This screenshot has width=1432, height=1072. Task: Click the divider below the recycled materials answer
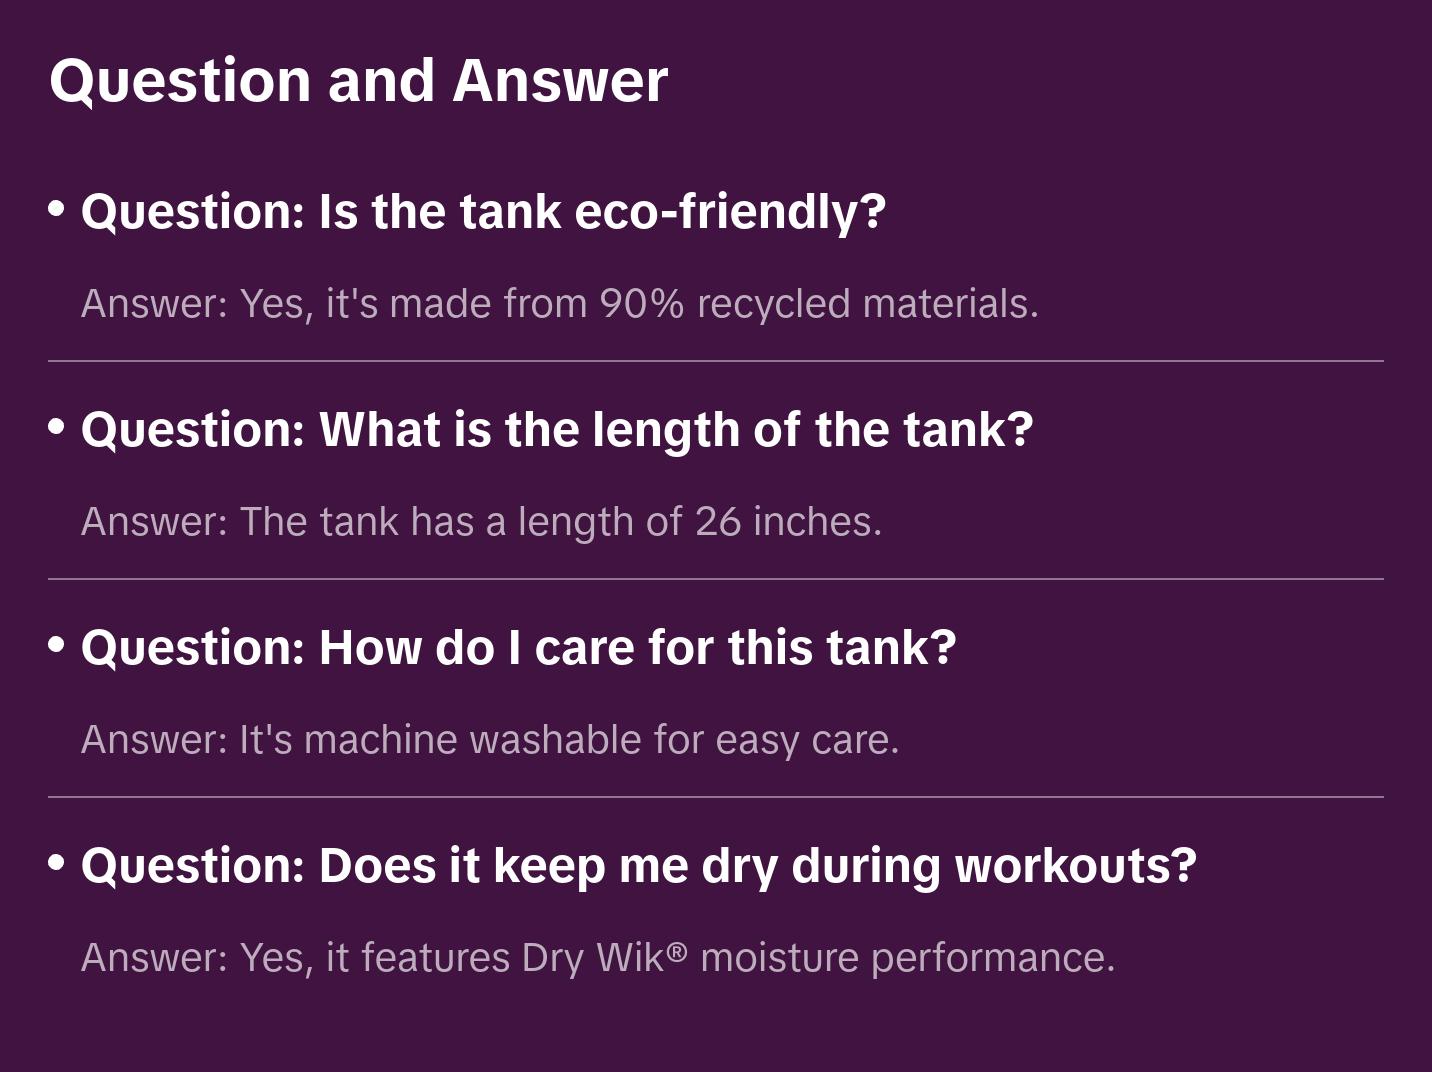[x=716, y=361]
